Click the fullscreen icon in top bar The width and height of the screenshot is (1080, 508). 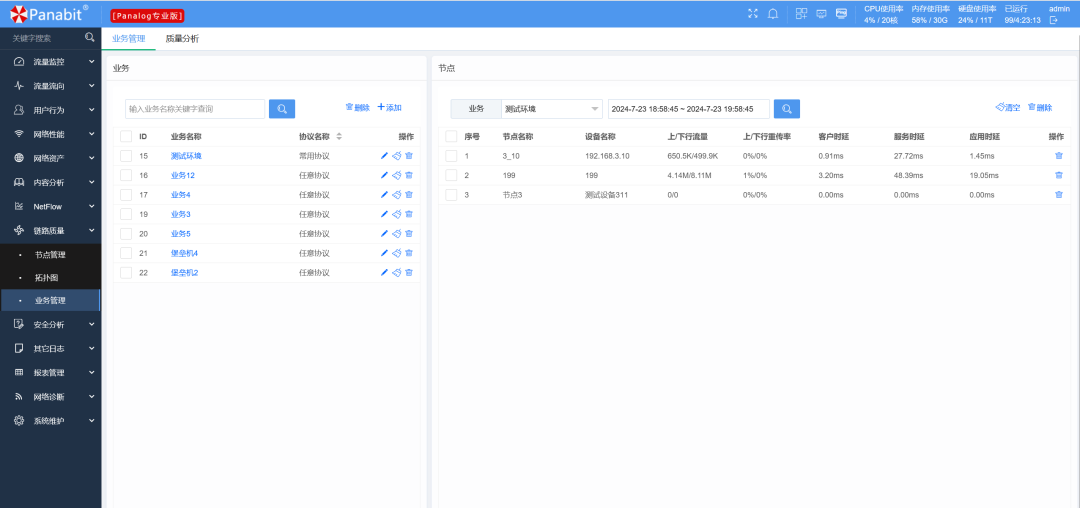[753, 14]
